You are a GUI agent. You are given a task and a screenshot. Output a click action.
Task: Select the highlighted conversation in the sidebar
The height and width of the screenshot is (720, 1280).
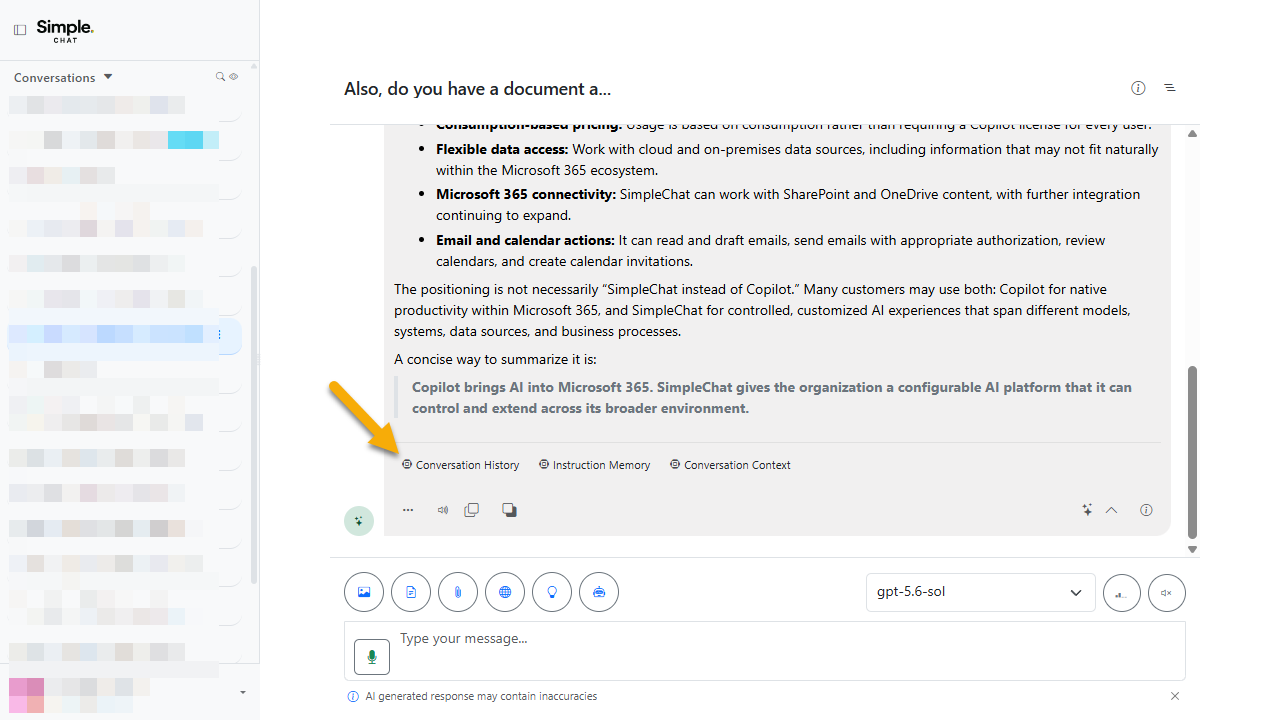click(124, 335)
